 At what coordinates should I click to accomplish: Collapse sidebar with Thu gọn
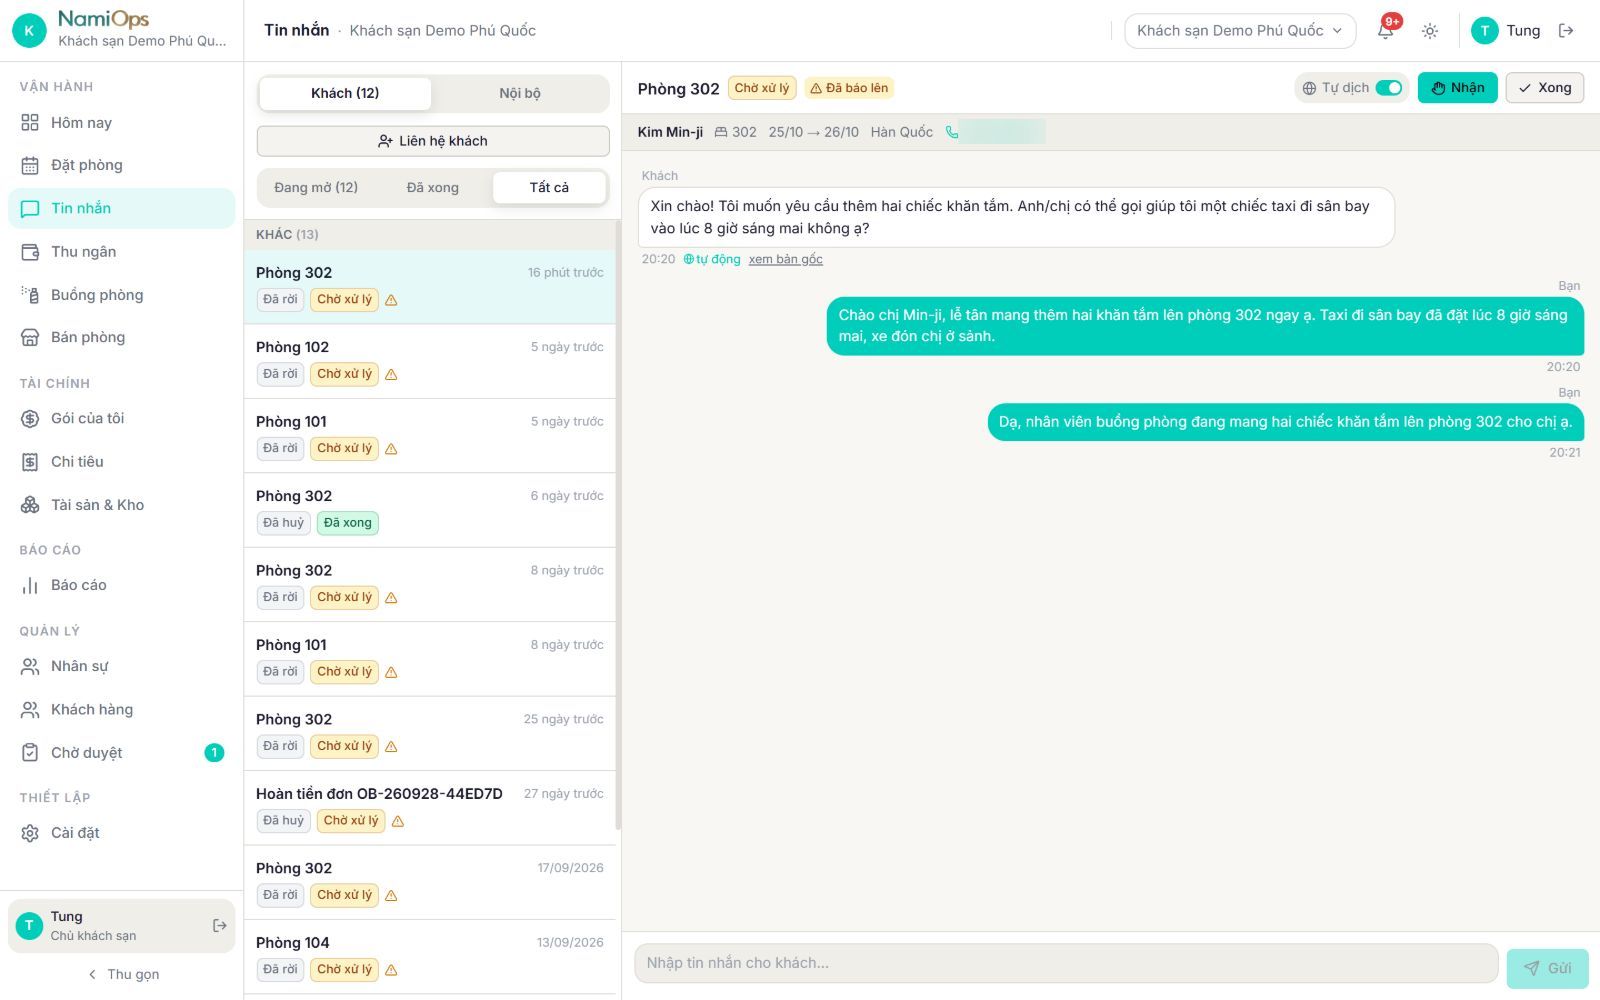122,974
